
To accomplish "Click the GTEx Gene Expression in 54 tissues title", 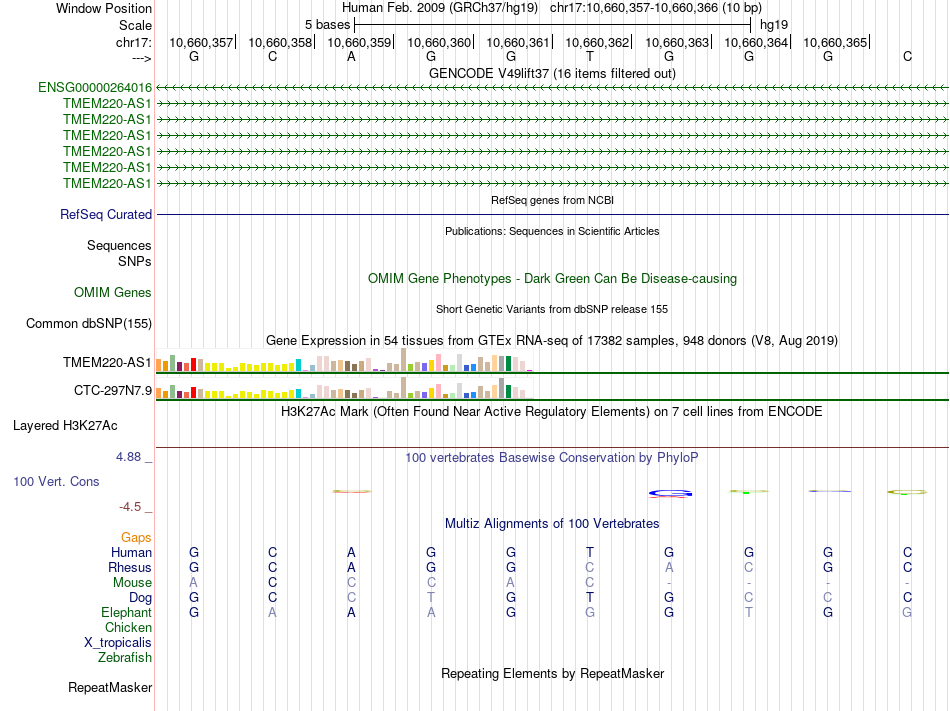I will [552, 340].
